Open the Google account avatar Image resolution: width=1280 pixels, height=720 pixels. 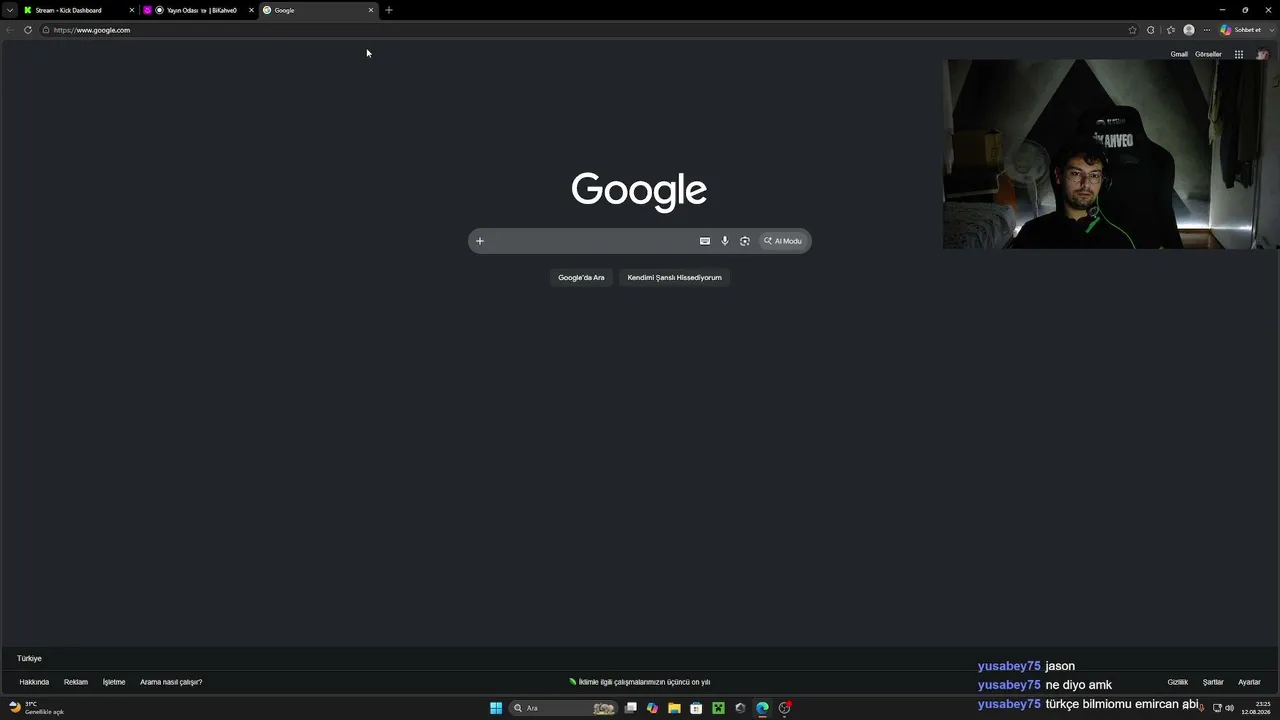(1262, 54)
